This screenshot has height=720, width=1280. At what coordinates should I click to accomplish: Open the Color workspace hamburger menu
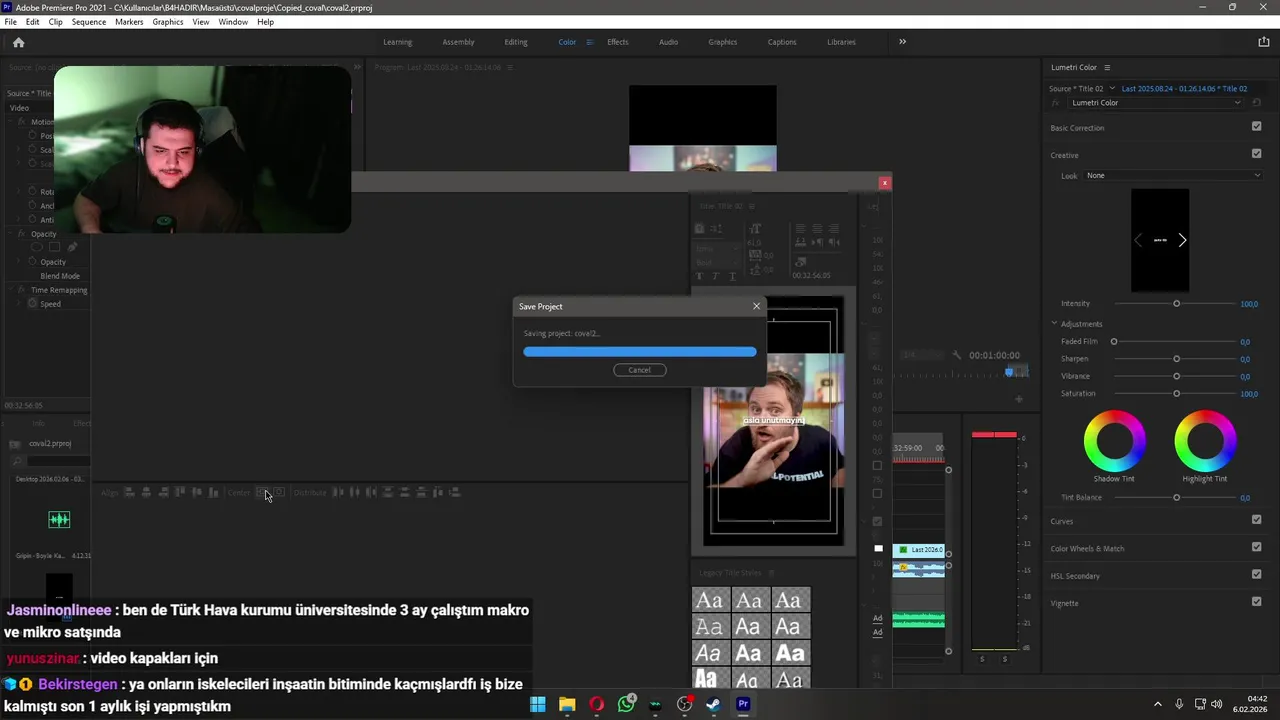click(x=590, y=42)
